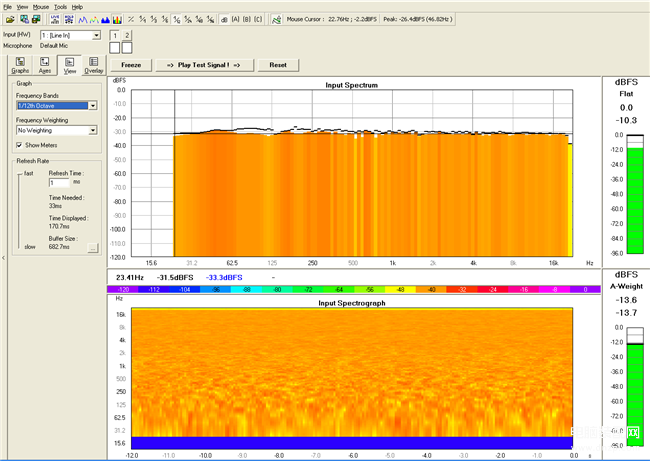Toggle the channel 2 button

(127, 36)
